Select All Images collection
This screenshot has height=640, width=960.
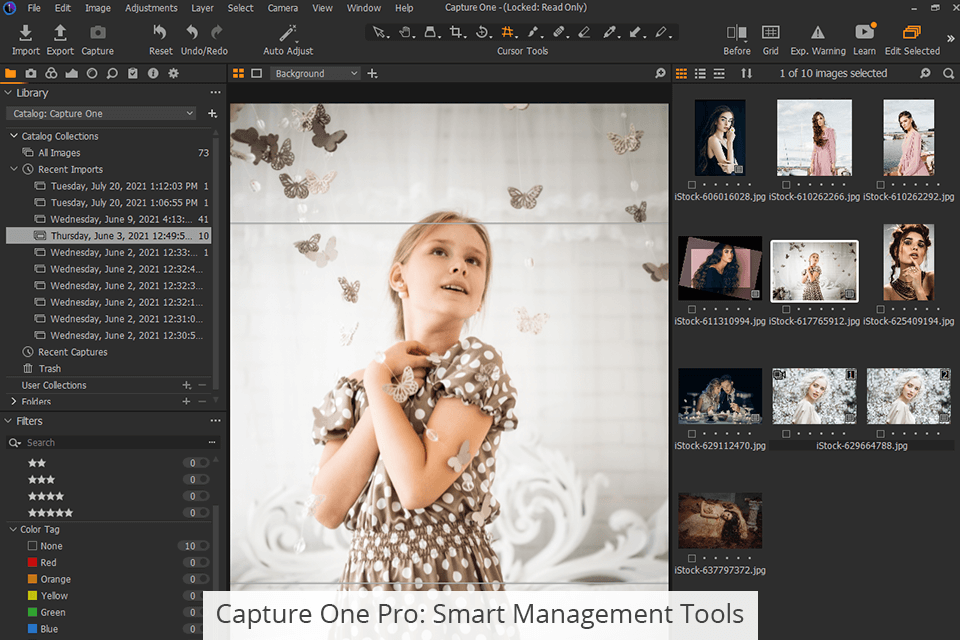click(59, 153)
